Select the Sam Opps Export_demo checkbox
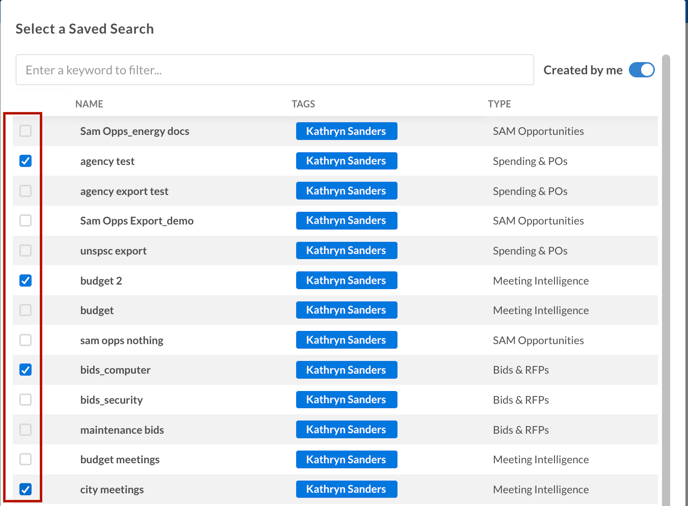688x506 pixels. click(25, 220)
